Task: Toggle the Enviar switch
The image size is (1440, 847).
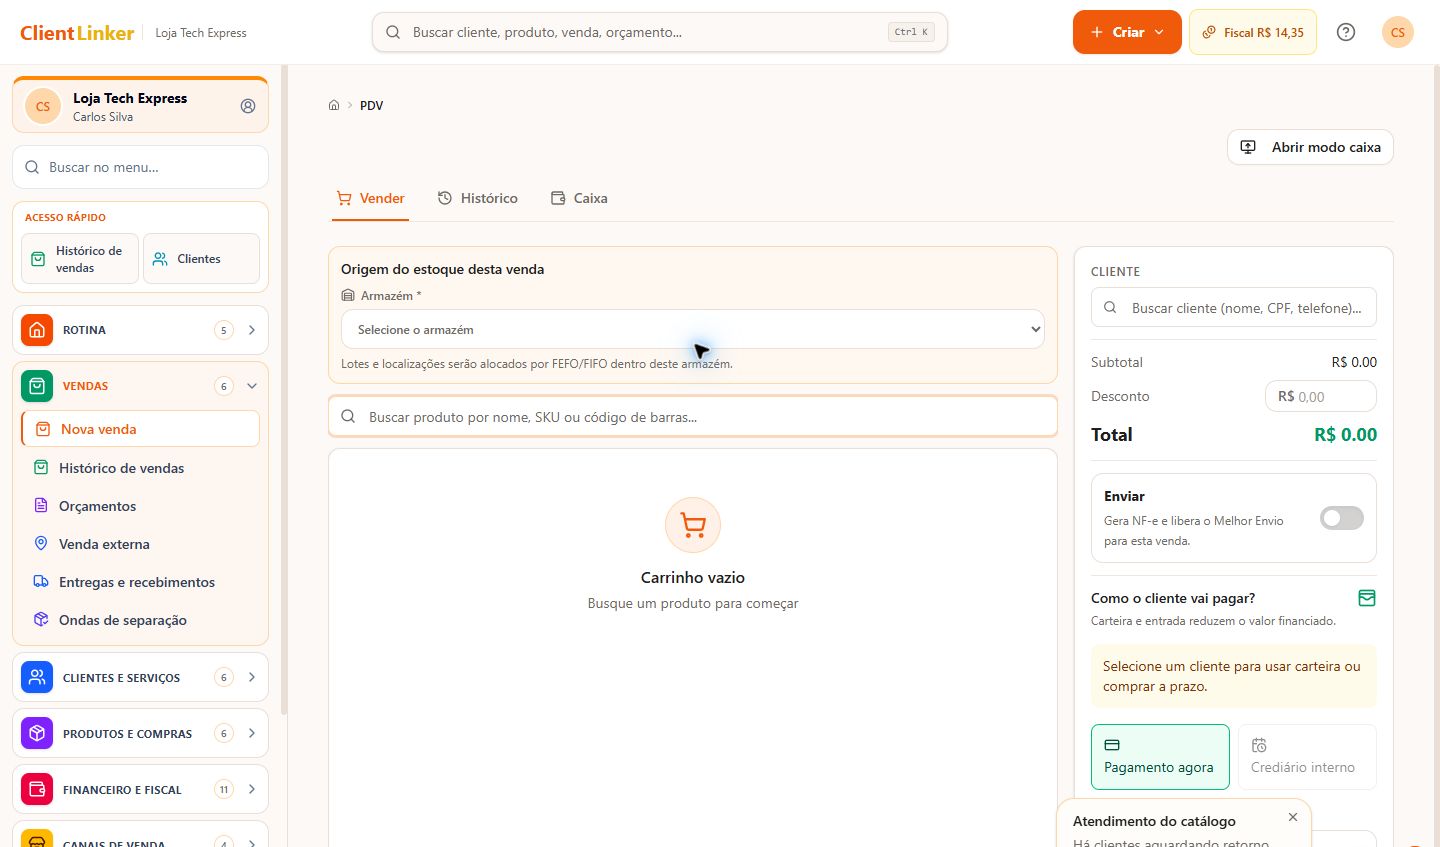Action: coord(1341,518)
